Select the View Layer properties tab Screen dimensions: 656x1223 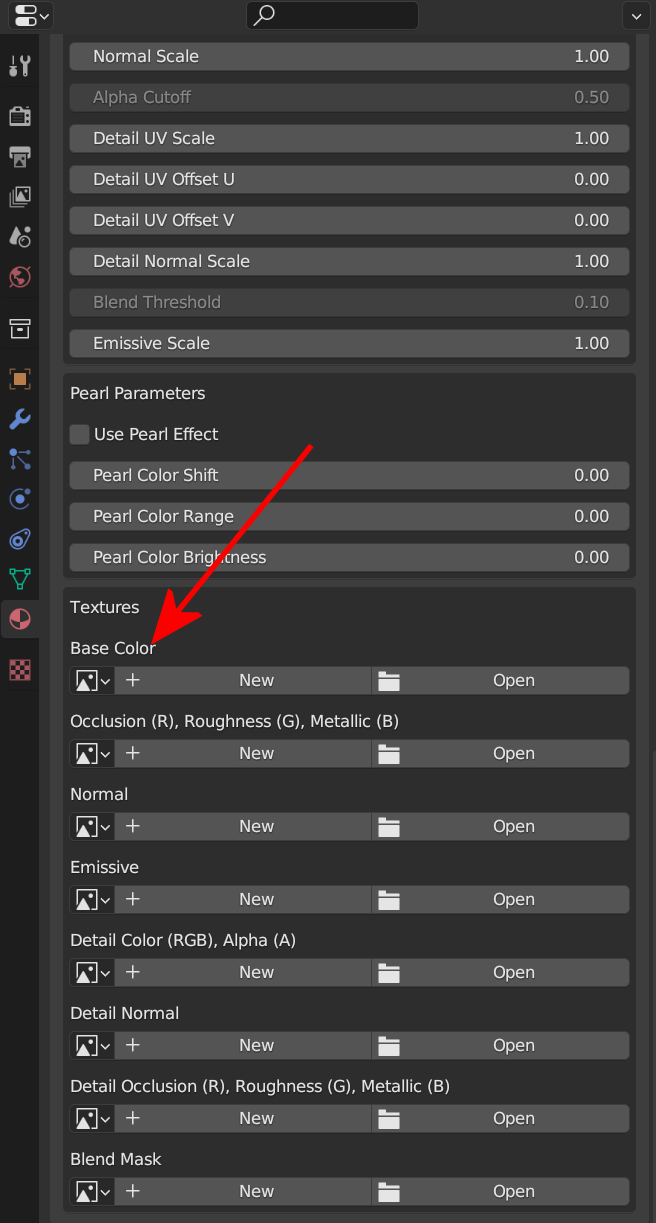pos(19,196)
